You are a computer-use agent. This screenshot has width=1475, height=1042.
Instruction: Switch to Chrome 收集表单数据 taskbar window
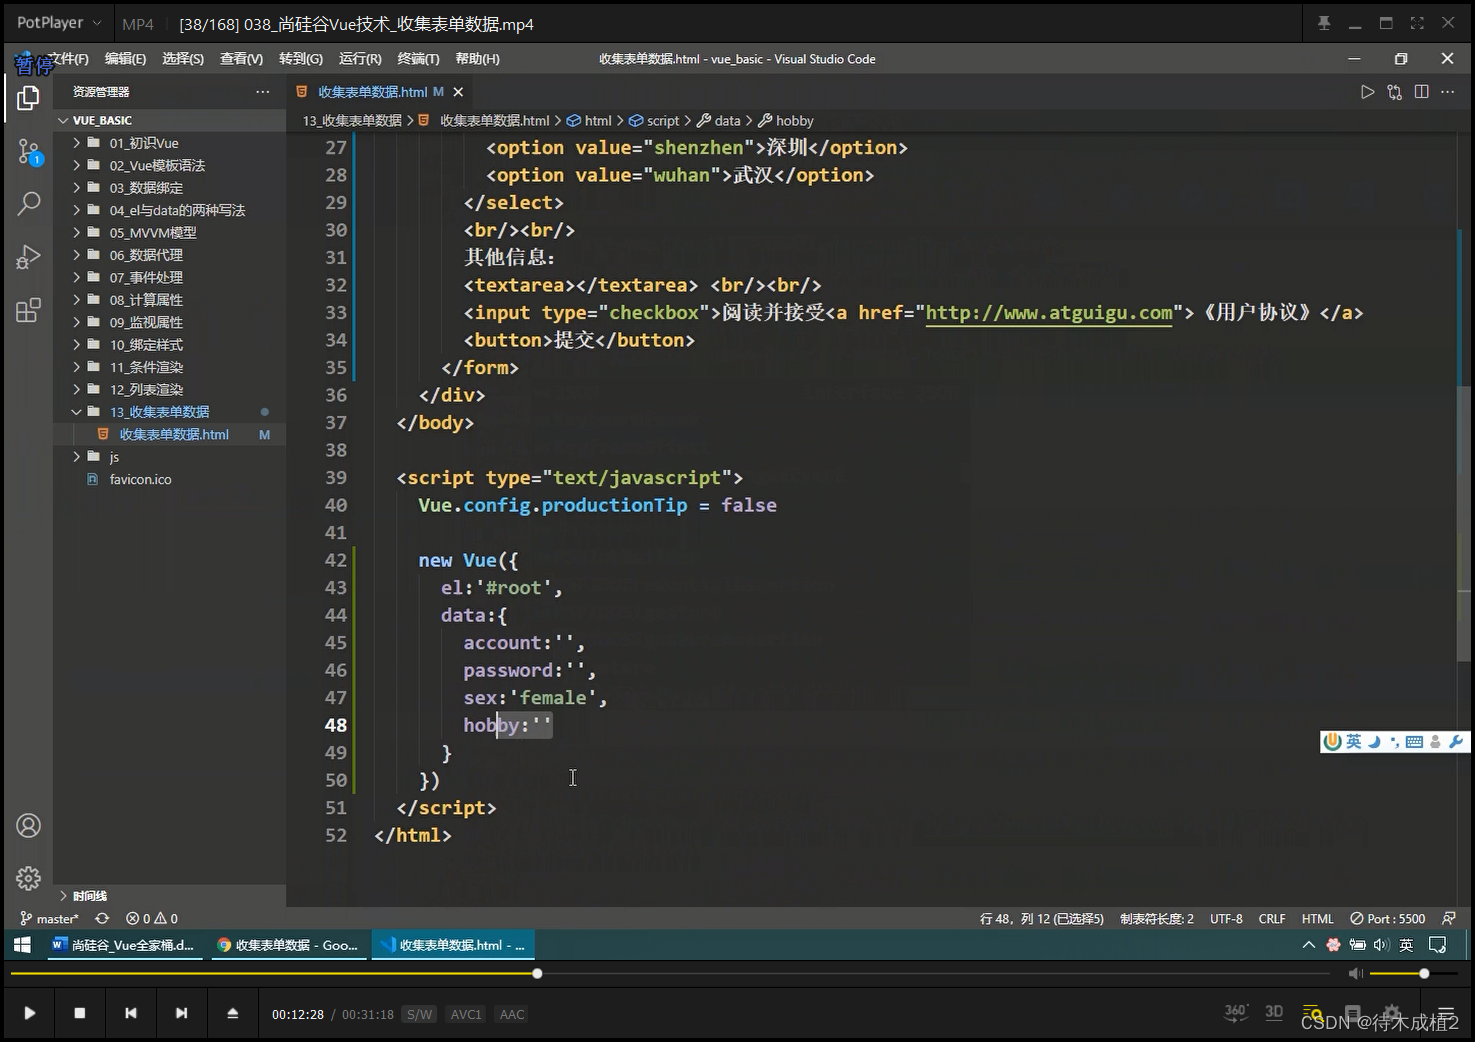click(288, 945)
